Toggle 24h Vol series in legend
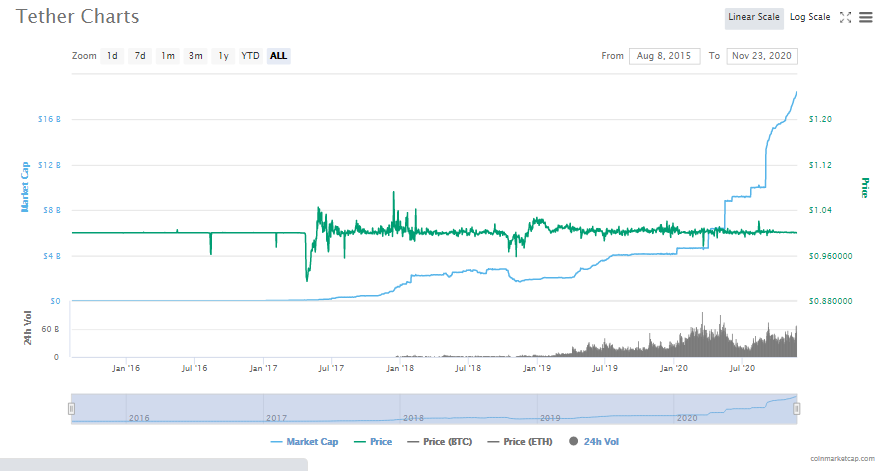Screen dimensions: 893x471 click(594, 442)
